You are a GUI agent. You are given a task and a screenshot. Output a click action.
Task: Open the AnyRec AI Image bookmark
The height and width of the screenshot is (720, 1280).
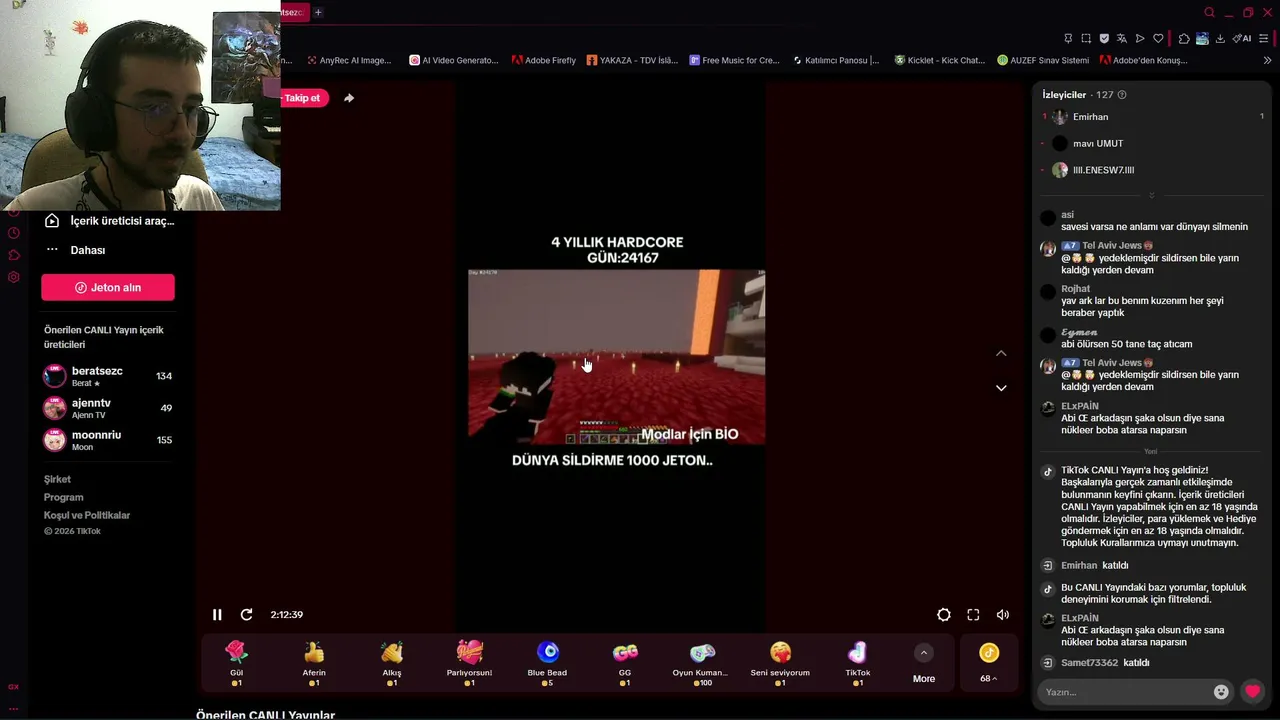[x=349, y=60]
